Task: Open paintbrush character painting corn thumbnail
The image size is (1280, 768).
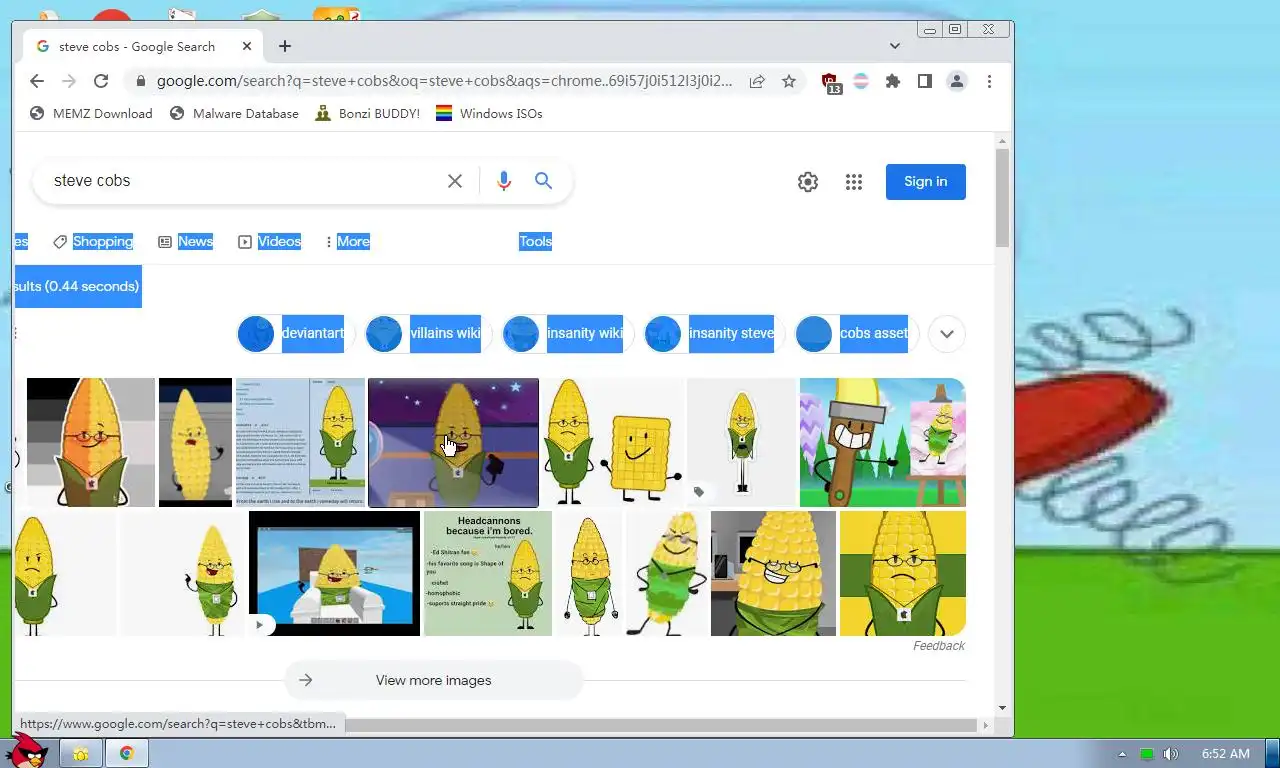Action: pyautogui.click(x=883, y=442)
